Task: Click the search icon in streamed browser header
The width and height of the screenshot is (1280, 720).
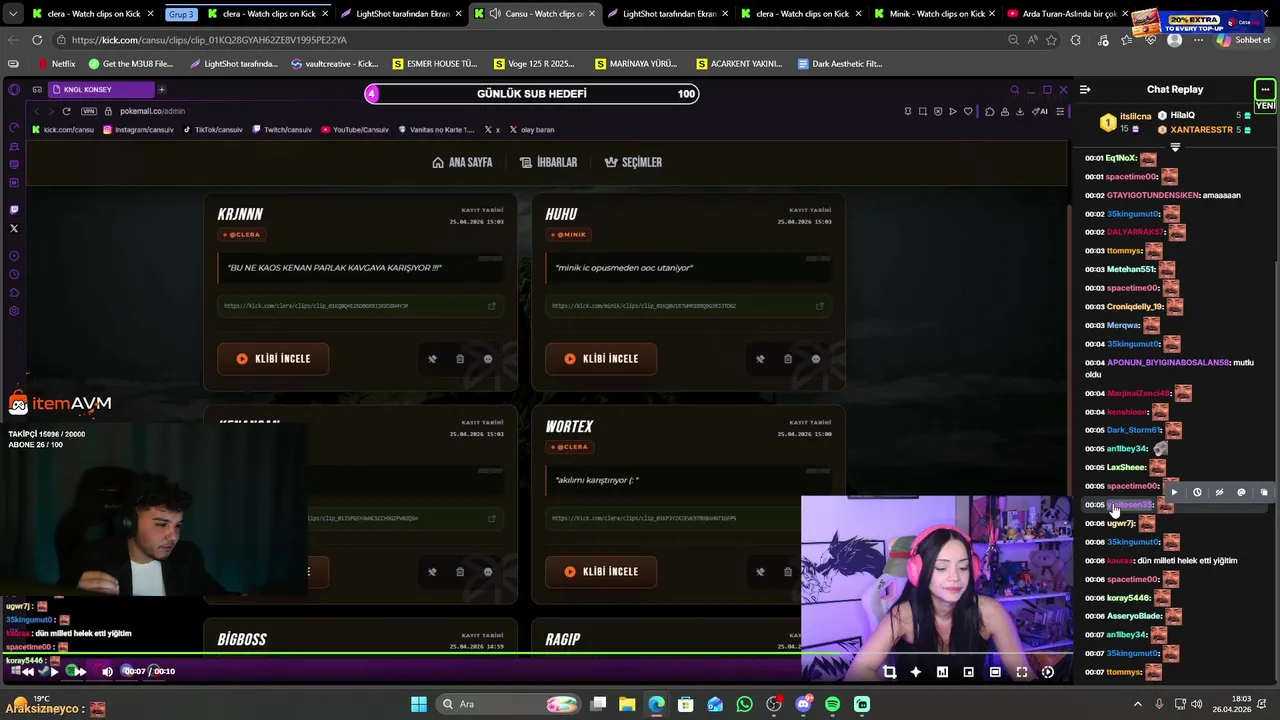Action: (1014, 90)
